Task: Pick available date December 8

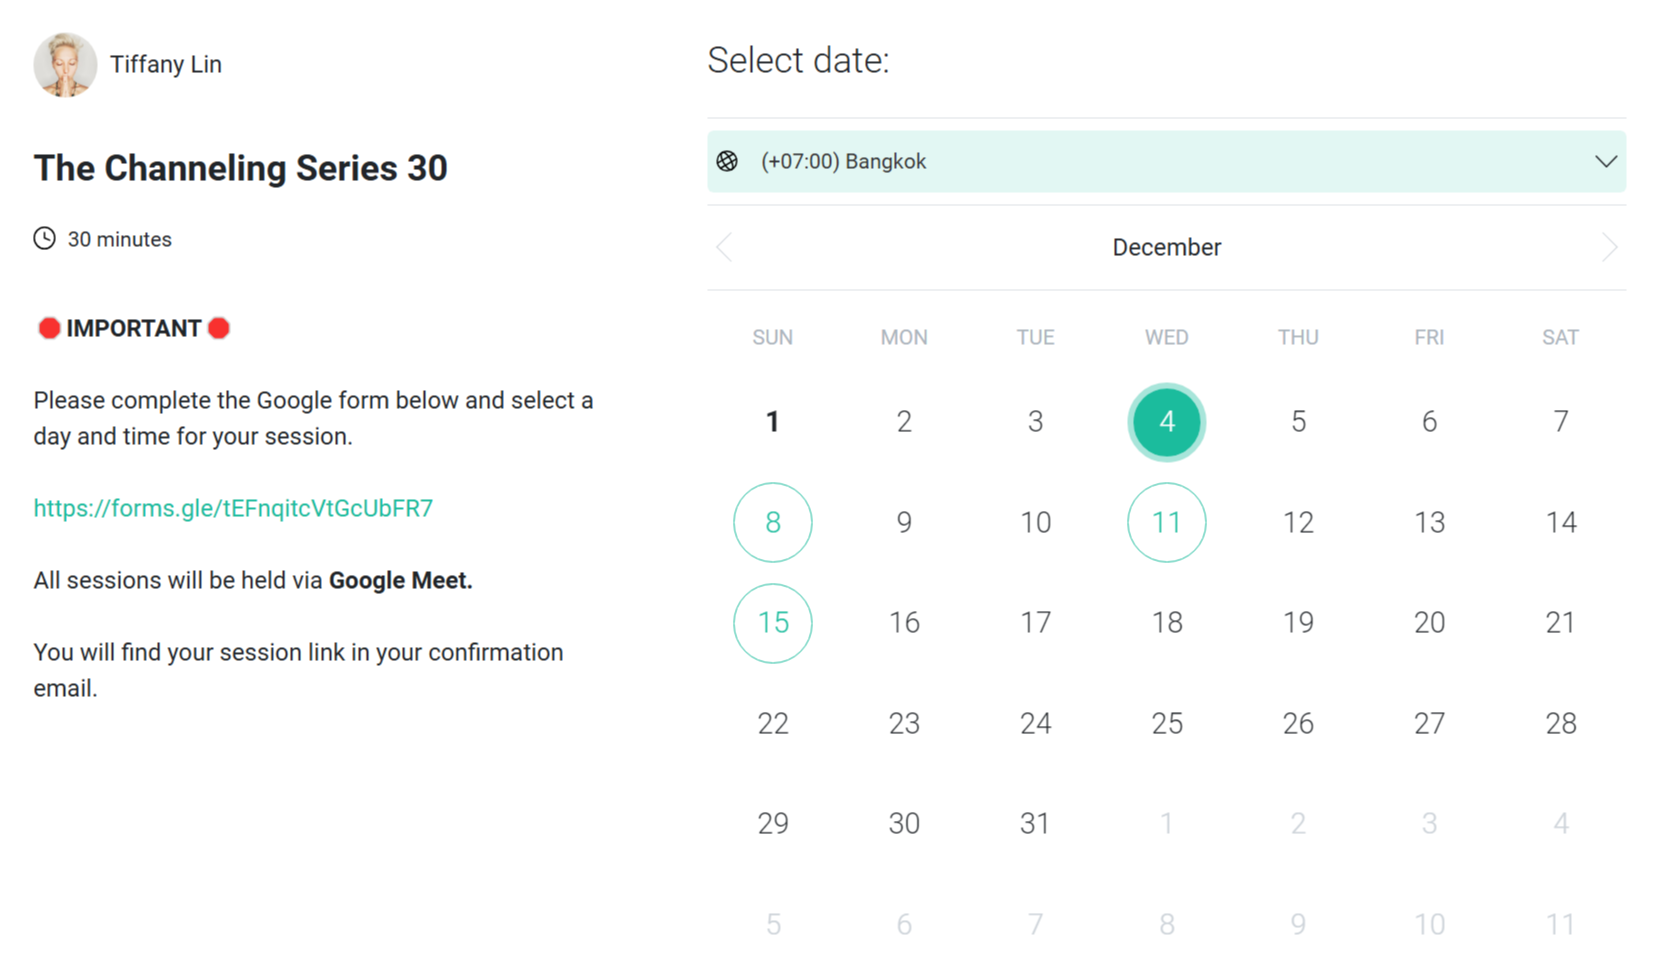Action: [x=772, y=522]
